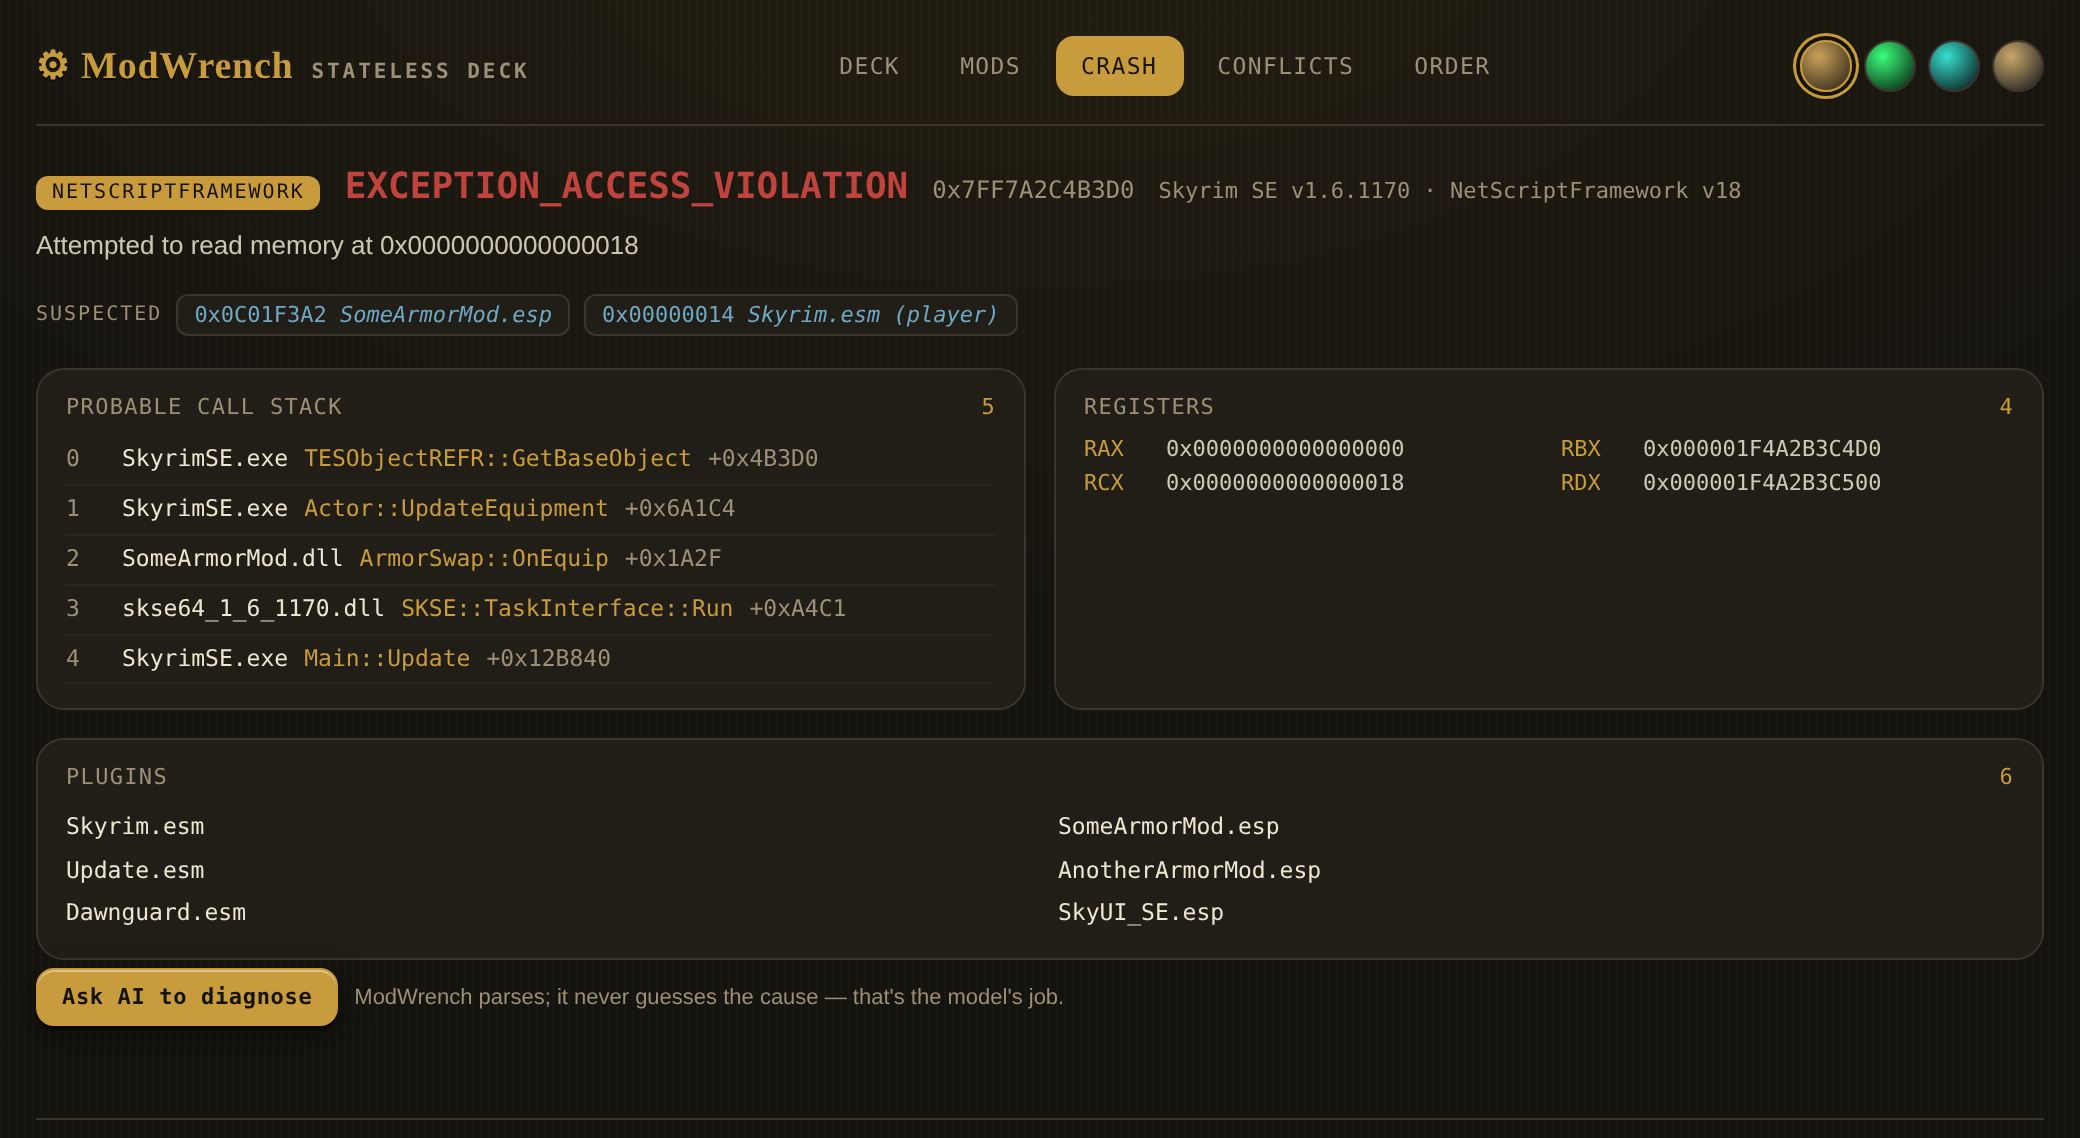Select suspected chip 0x0C01F3A2 SomeArmorMod.esp

pos(373,315)
